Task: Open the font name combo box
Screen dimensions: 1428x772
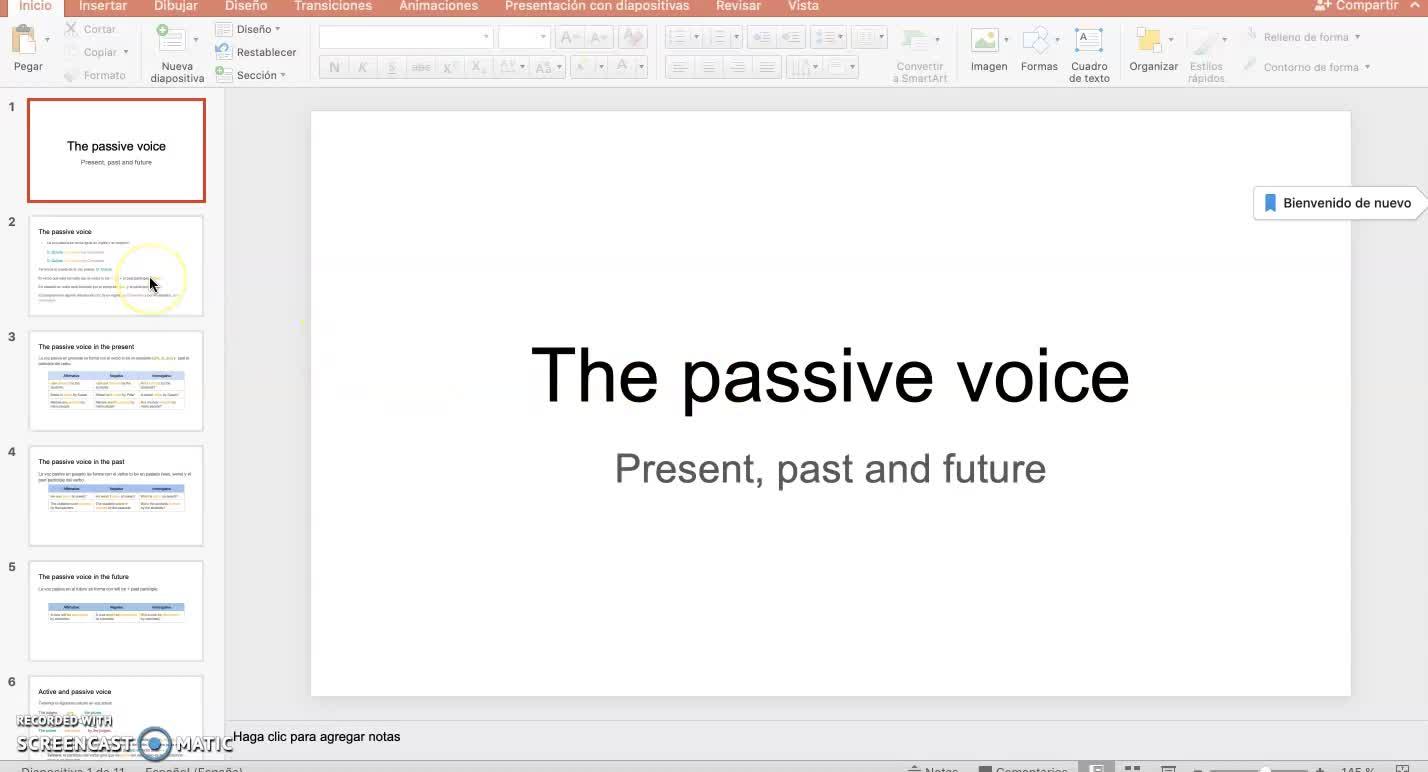Action: click(x=405, y=38)
